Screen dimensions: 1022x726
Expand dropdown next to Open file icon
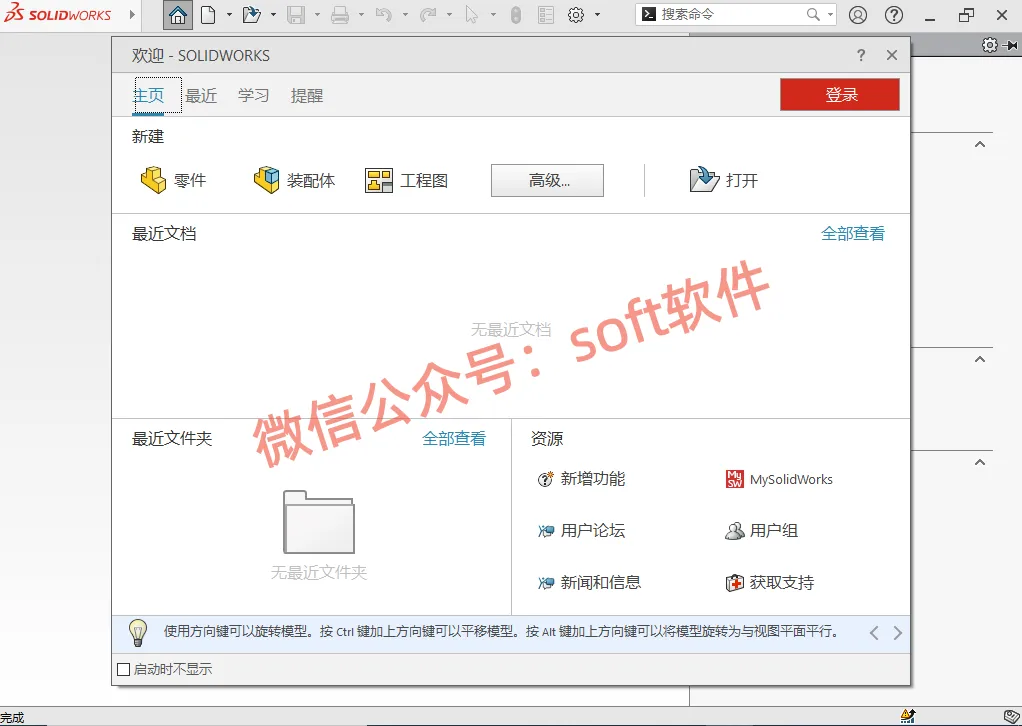(x=273, y=14)
